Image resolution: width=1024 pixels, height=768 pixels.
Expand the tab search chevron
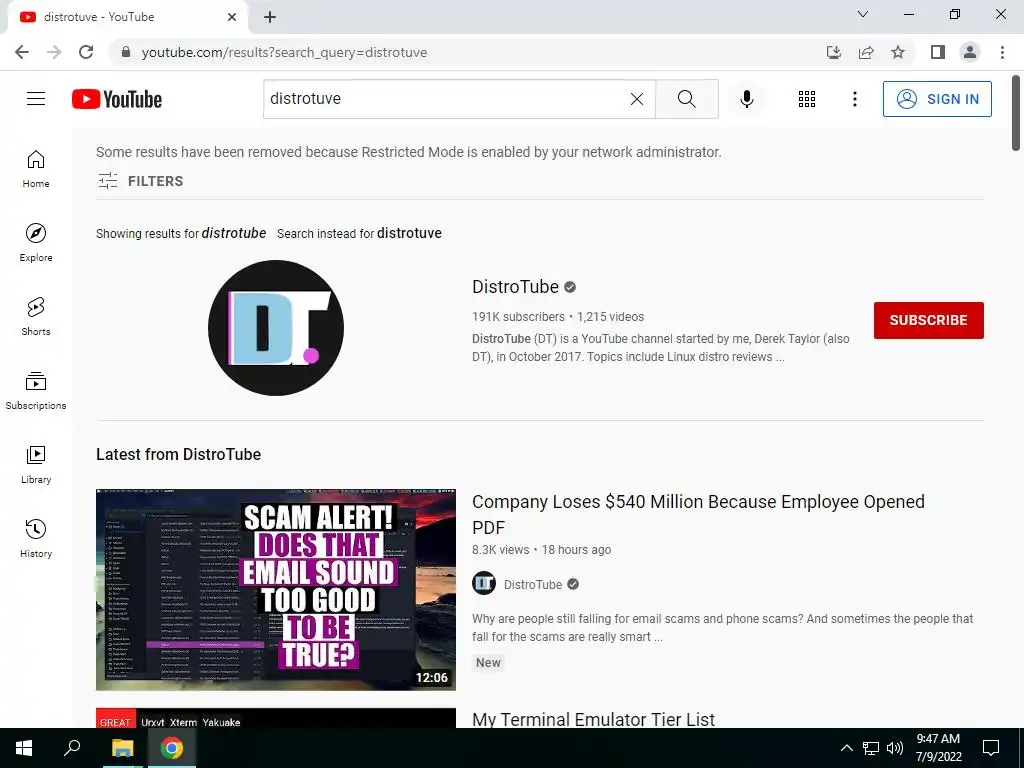pyautogui.click(x=863, y=14)
